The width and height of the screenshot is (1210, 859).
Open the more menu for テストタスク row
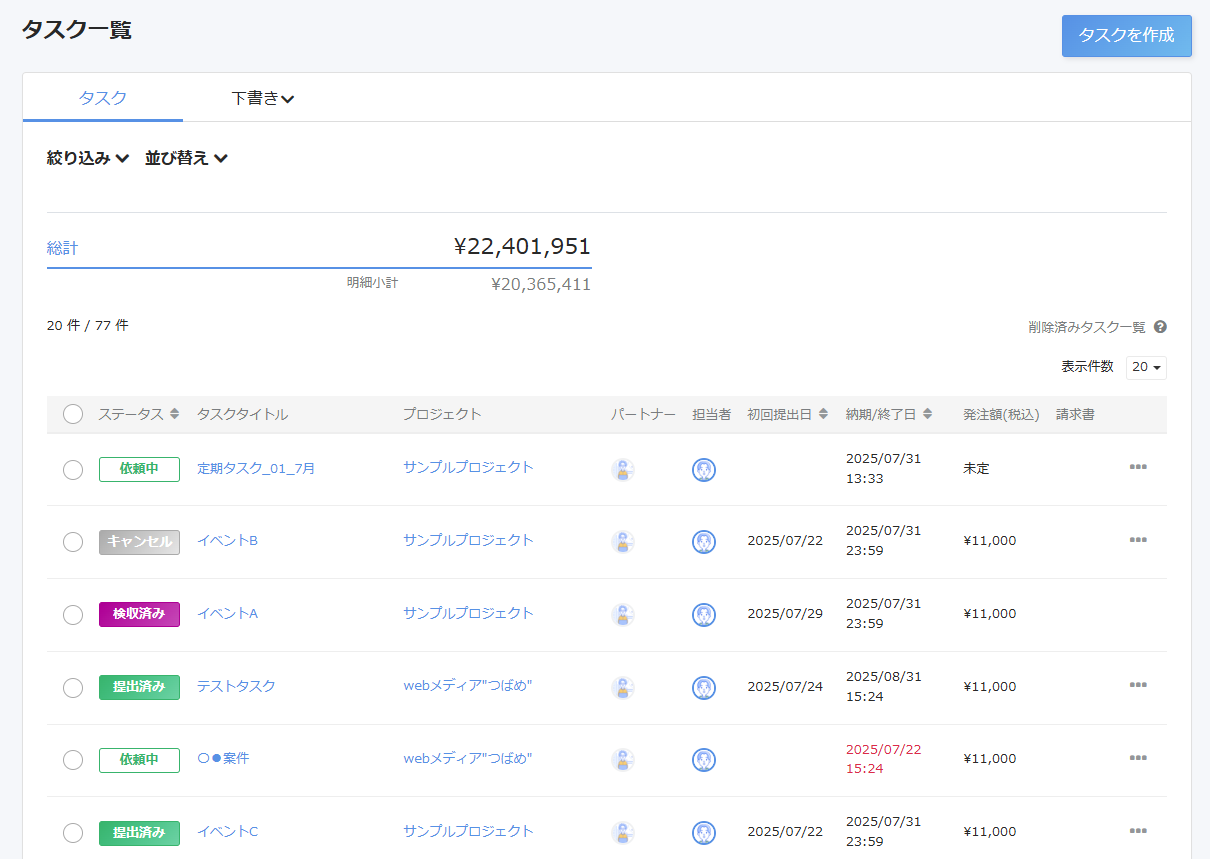[x=1138, y=685]
